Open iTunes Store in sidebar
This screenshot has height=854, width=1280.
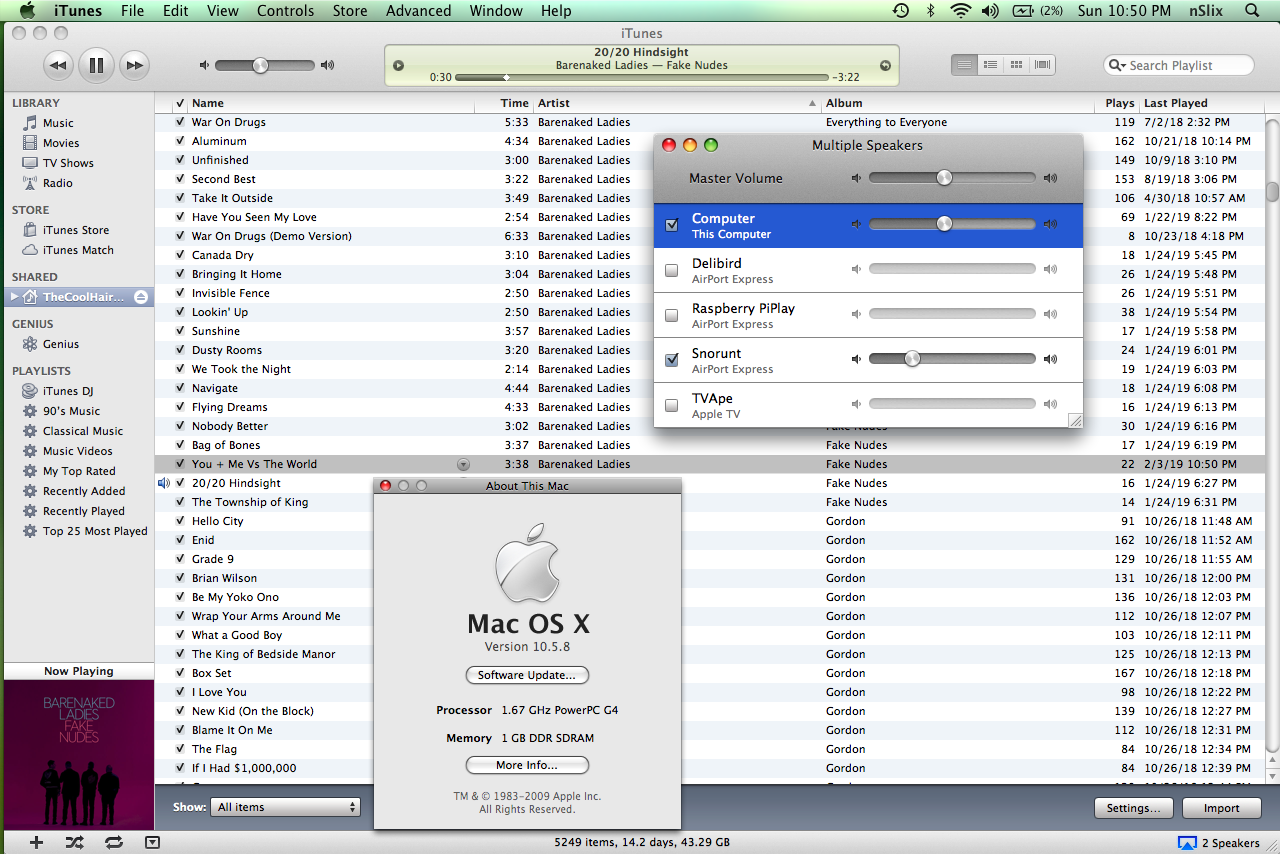coord(76,230)
